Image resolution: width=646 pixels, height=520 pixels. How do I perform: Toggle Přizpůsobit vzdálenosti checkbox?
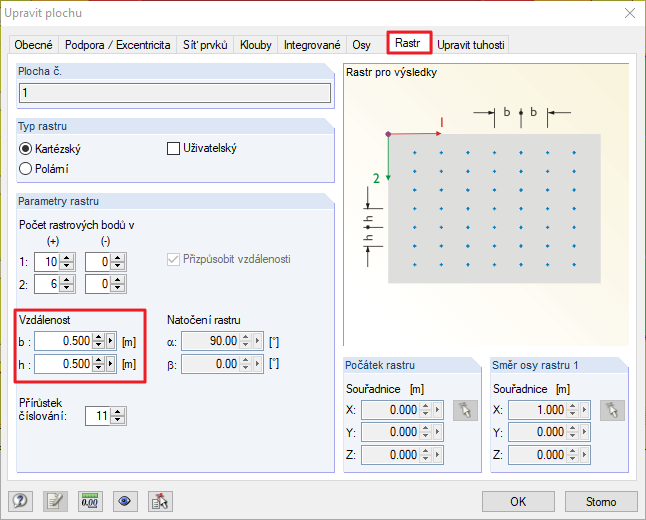coord(173,259)
